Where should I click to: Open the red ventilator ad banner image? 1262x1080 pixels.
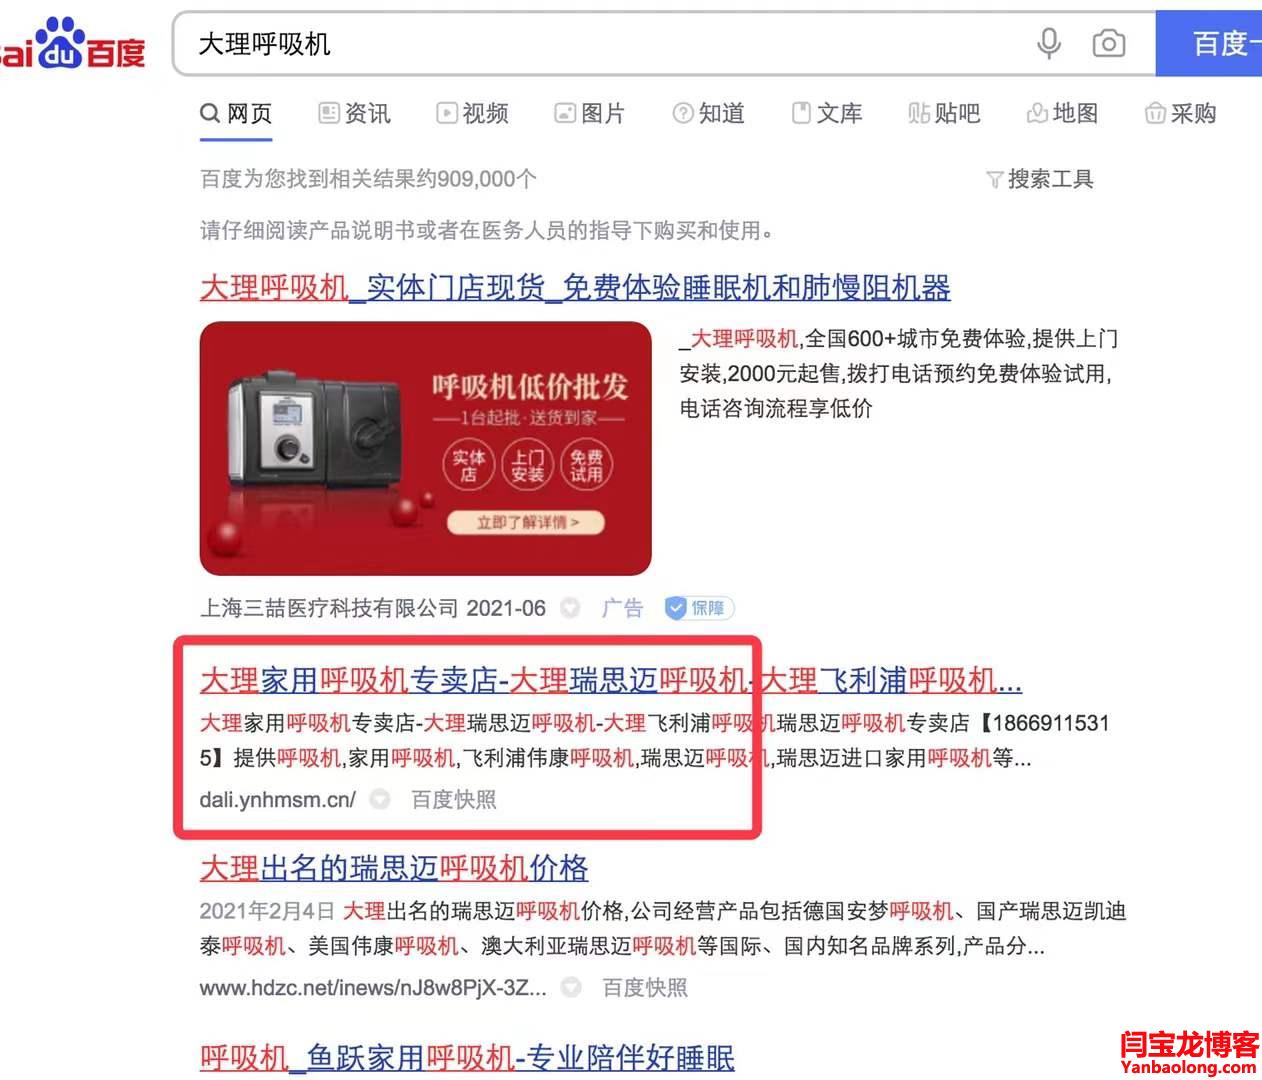click(x=426, y=448)
